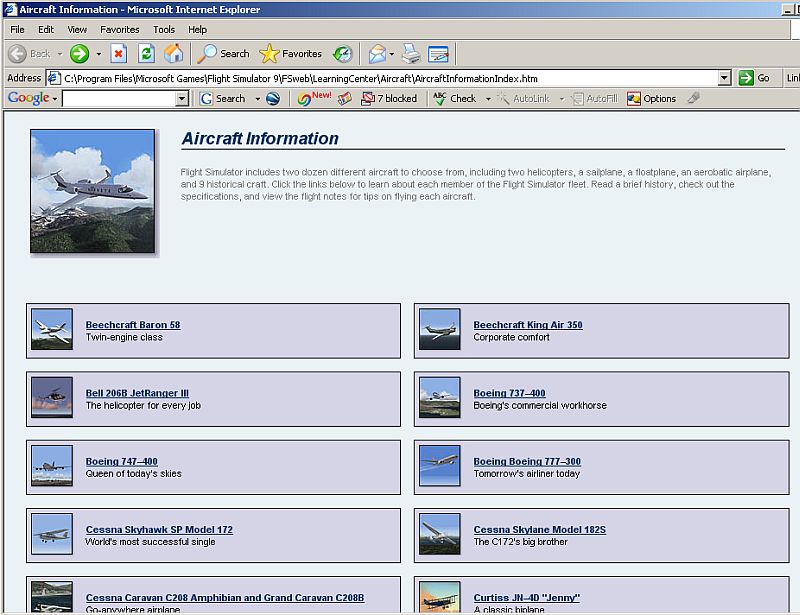Refresh the page with the Refresh icon
800x615 pixels.
coord(146,54)
